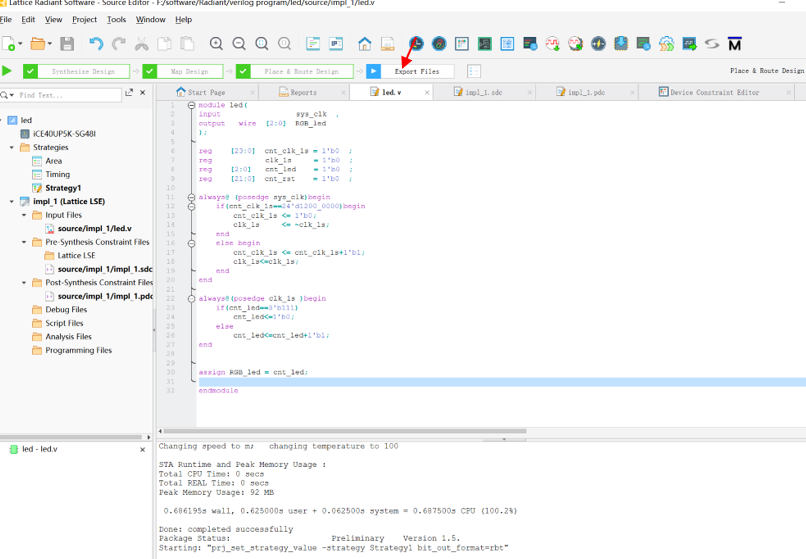The width and height of the screenshot is (806, 559).
Task: Click the blue play box beside Export Files
Action: [x=374, y=71]
